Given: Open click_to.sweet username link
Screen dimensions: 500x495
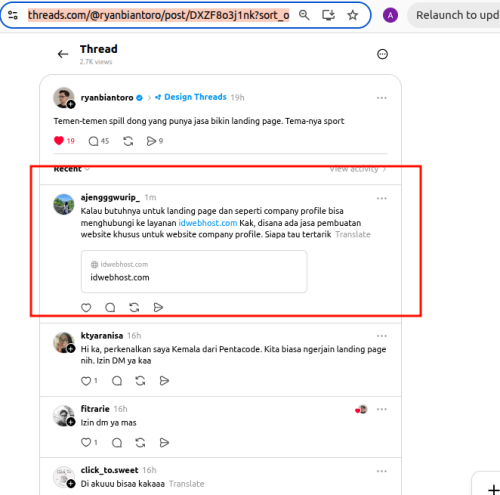Looking at the screenshot, I should tap(109, 470).
